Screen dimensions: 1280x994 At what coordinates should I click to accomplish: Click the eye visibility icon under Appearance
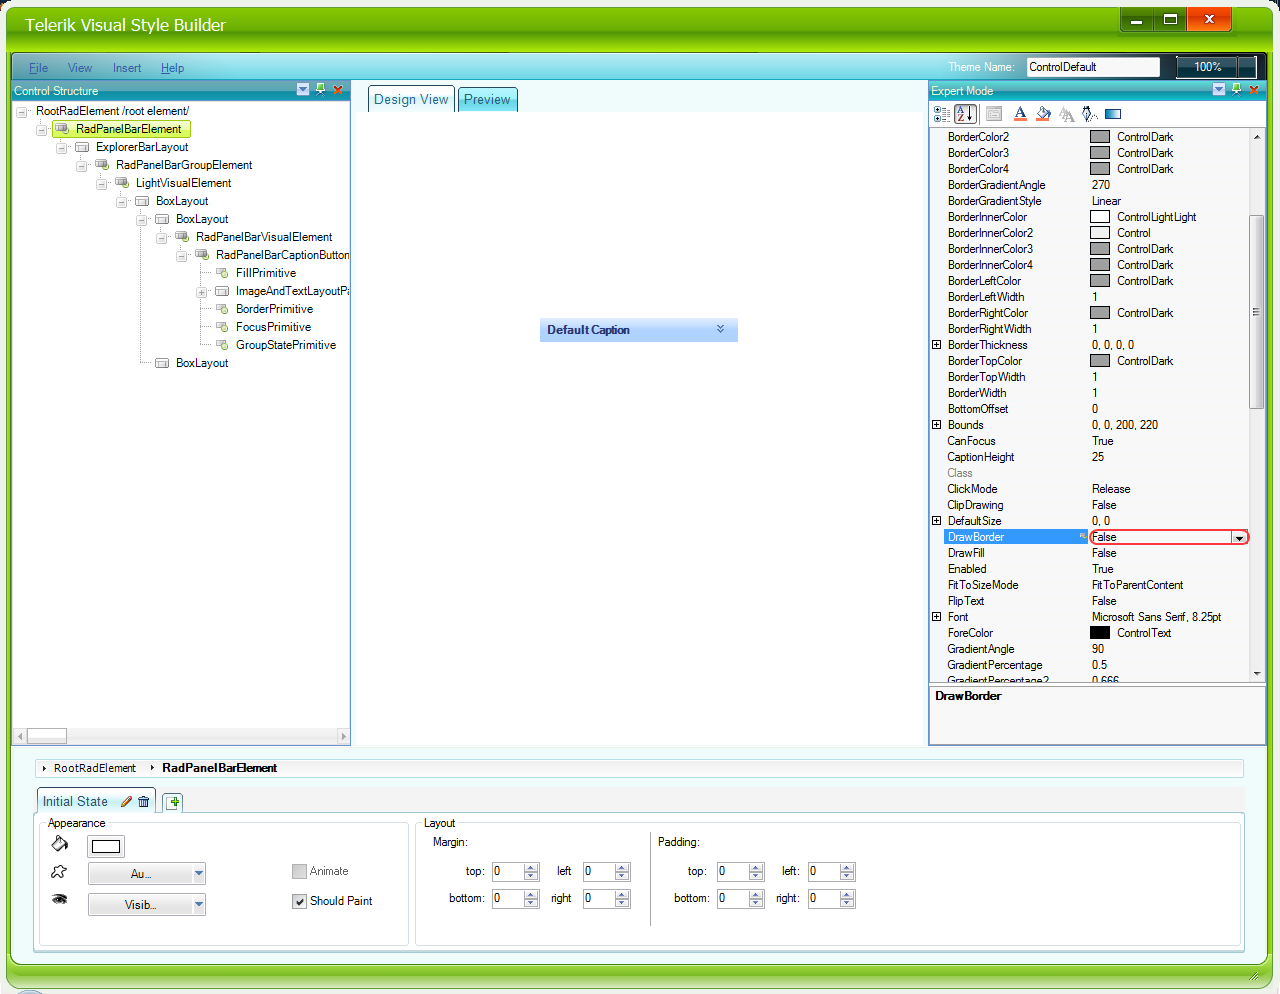click(60, 899)
